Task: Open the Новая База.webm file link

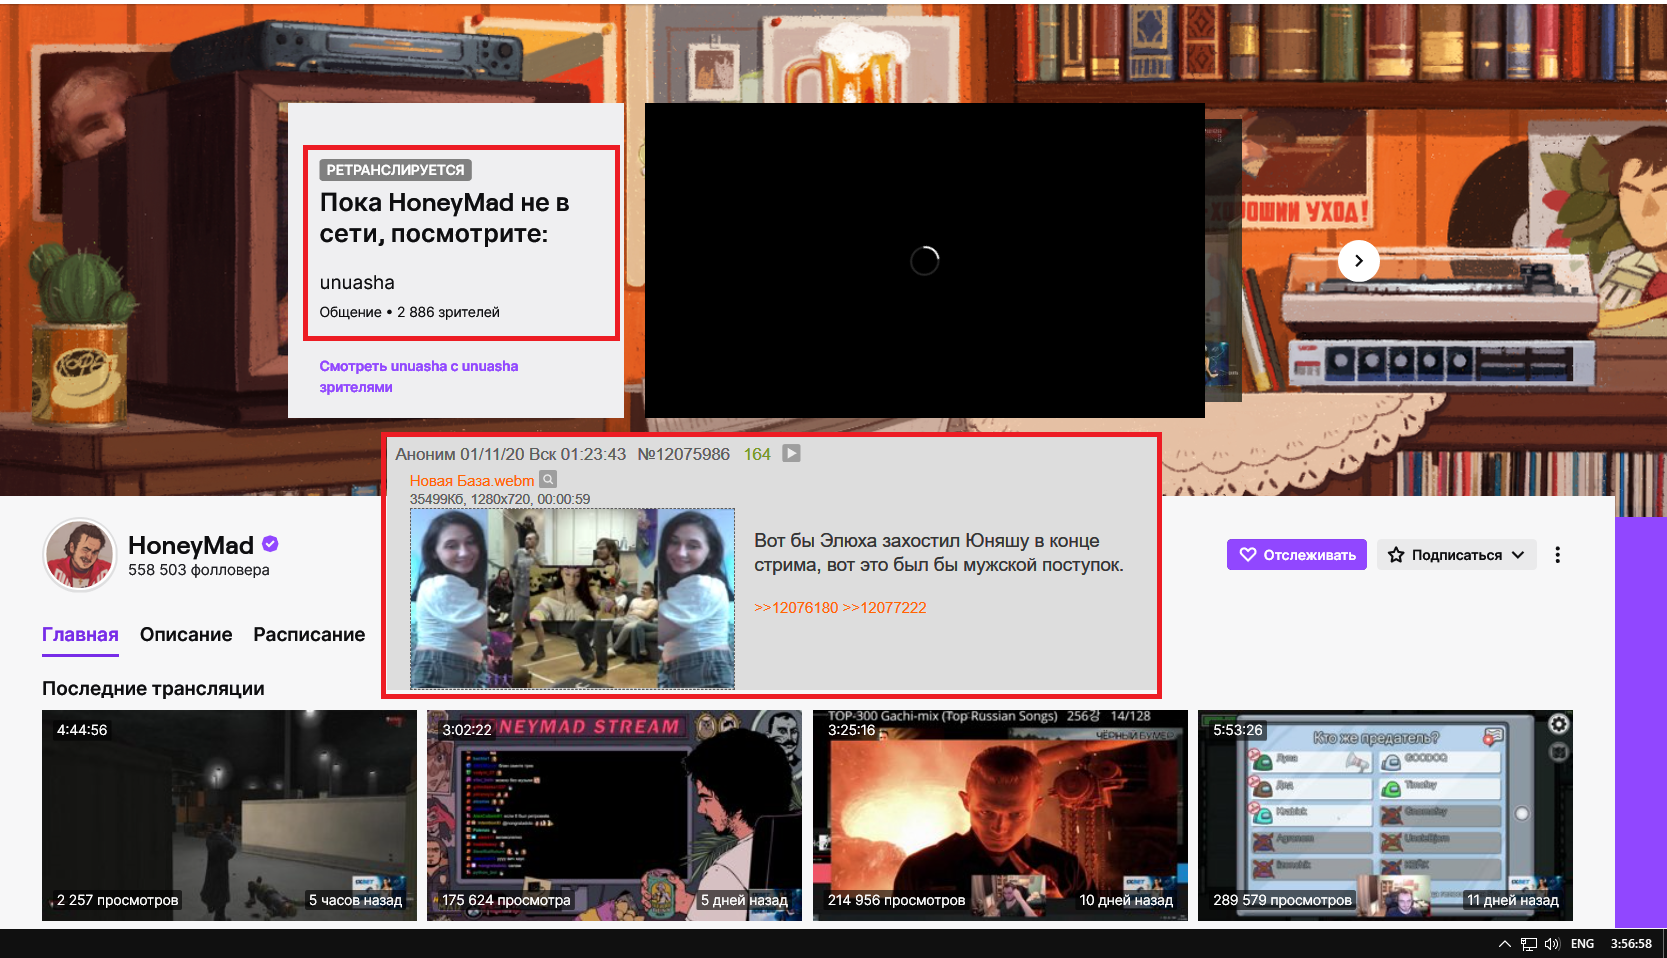Action: pos(472,480)
